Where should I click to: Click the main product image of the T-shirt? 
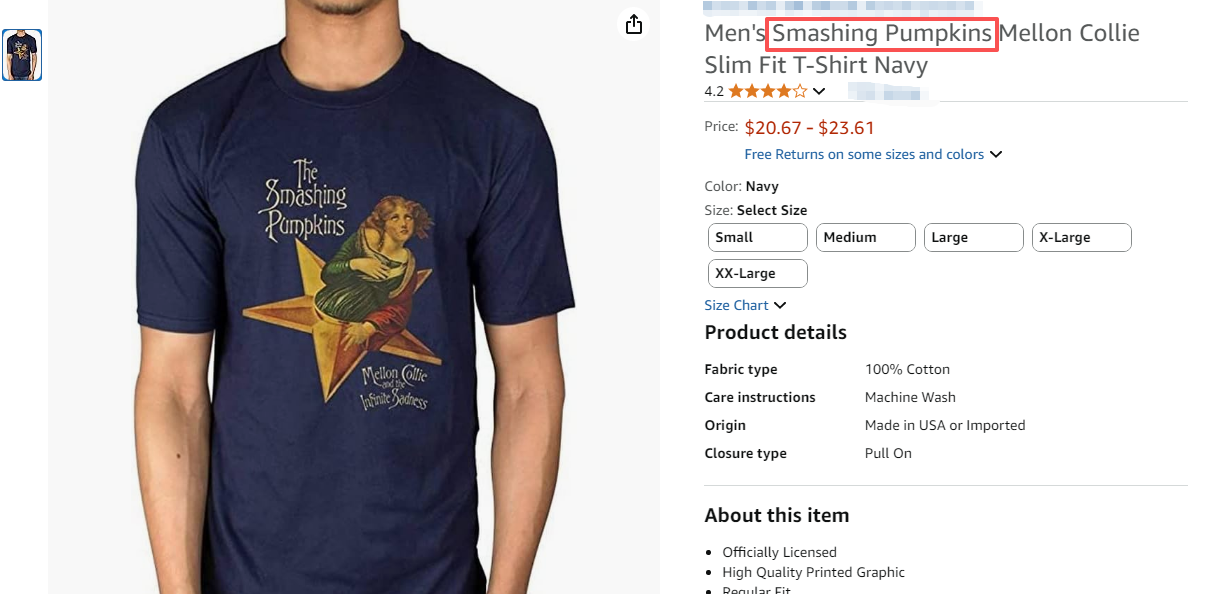354,300
